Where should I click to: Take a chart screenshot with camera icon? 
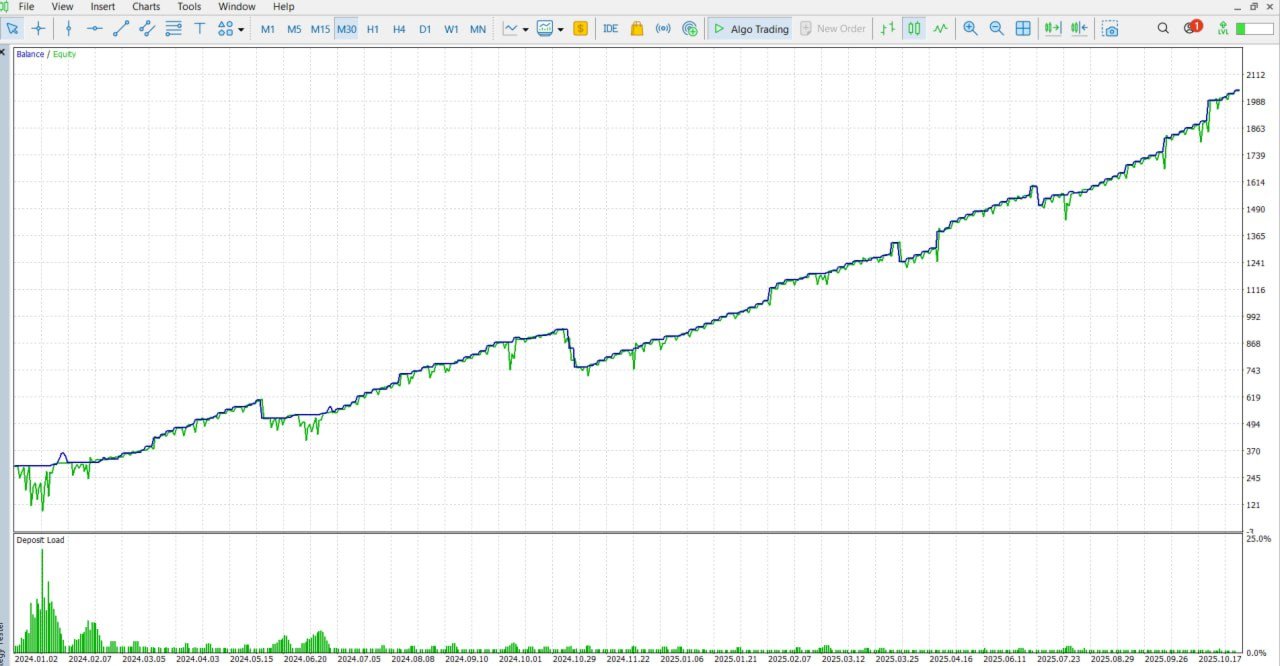[x=1110, y=29]
